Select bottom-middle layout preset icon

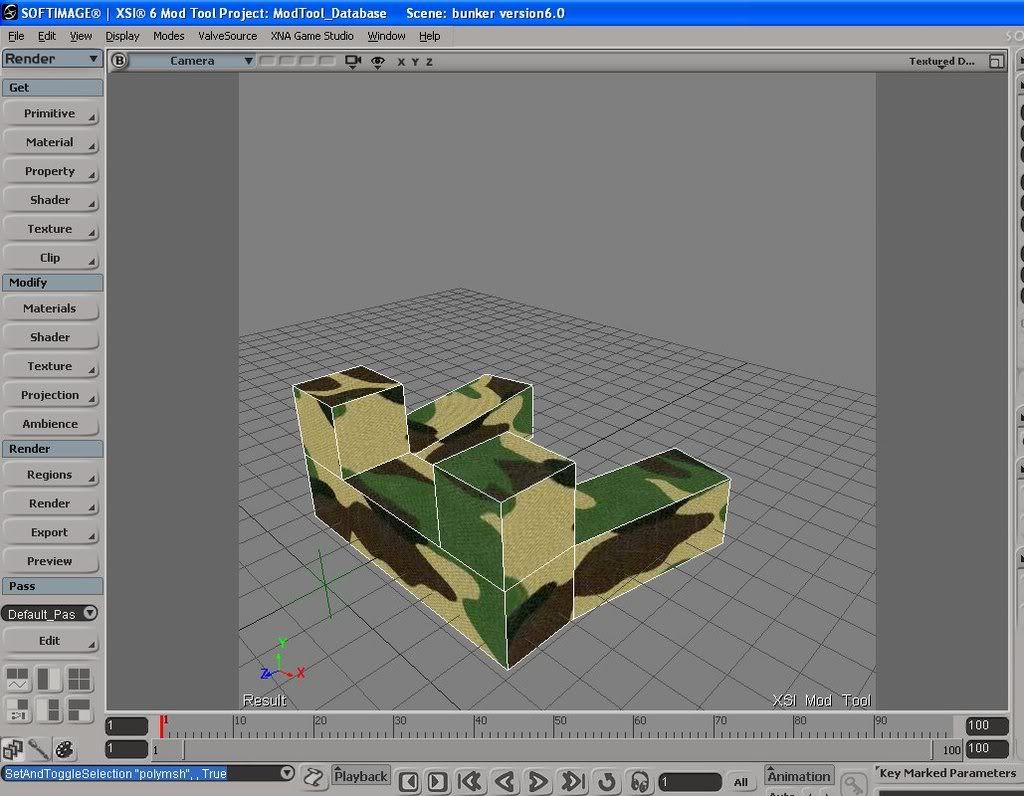[48, 710]
